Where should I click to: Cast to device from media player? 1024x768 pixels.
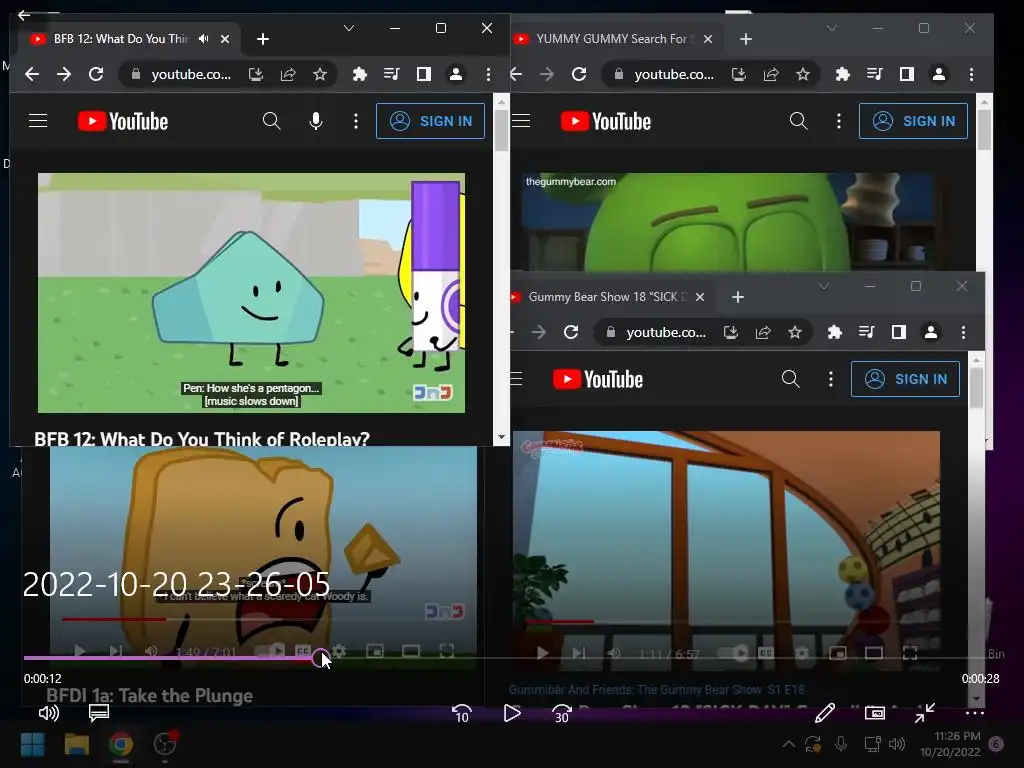(874, 713)
